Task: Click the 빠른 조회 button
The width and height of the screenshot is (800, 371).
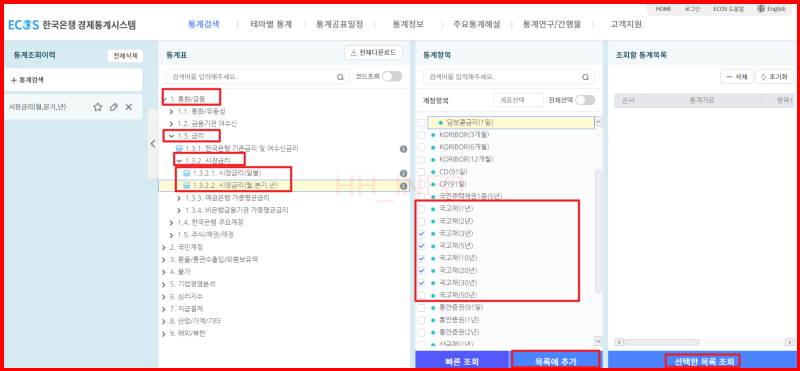Action: (461, 362)
